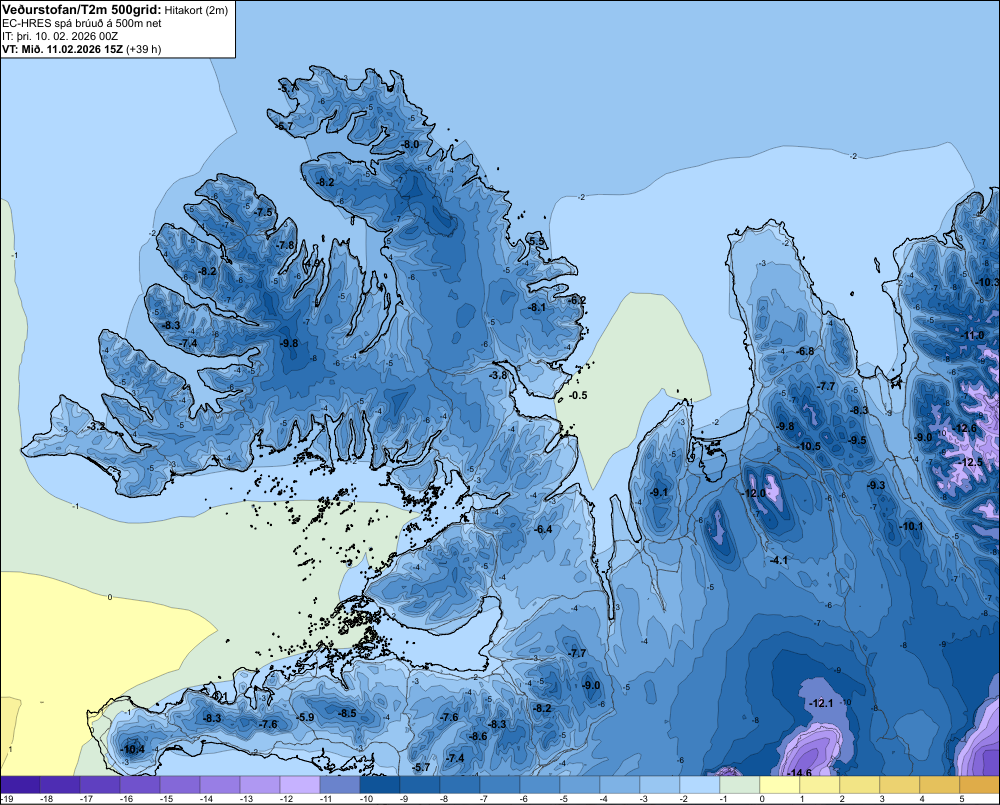Screen dimensions: 1000x805
Task: Click the '-8.0' temperature label
Action: 410,144
